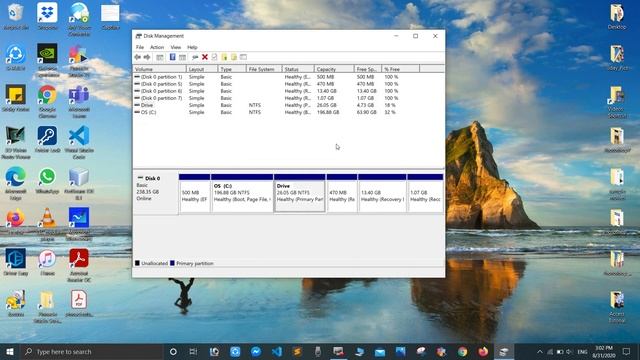
Task: Sort by the Layout column header
Action: point(202,69)
